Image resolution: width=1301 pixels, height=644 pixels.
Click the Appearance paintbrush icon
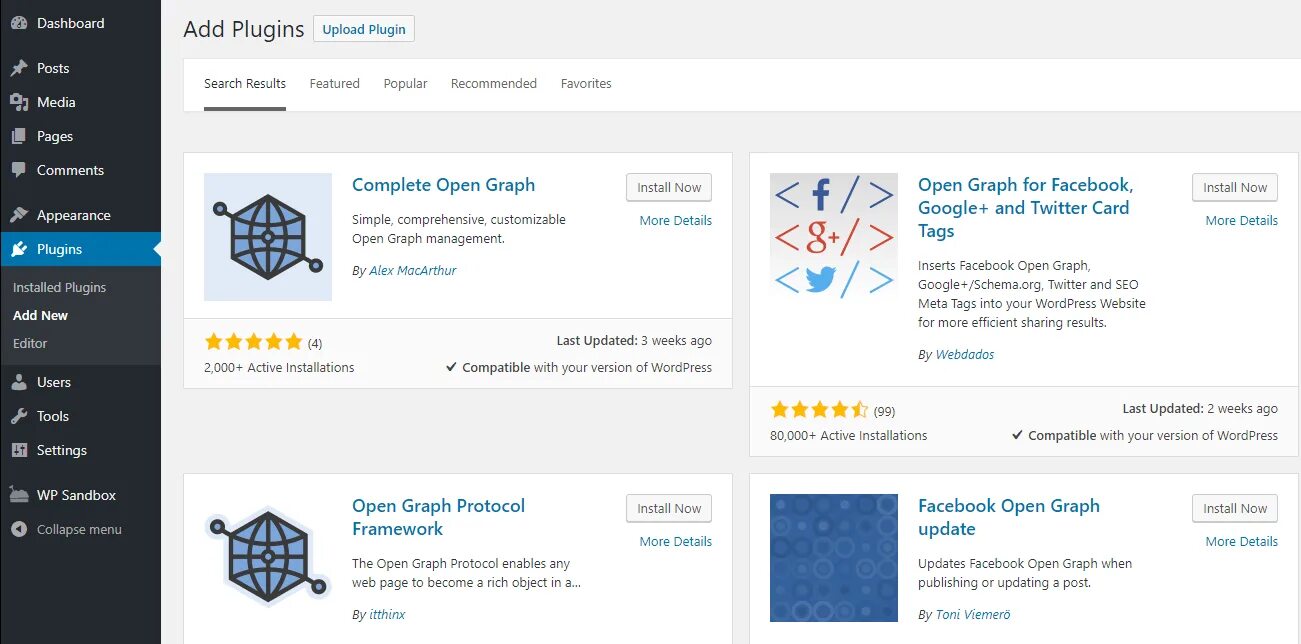coord(19,215)
